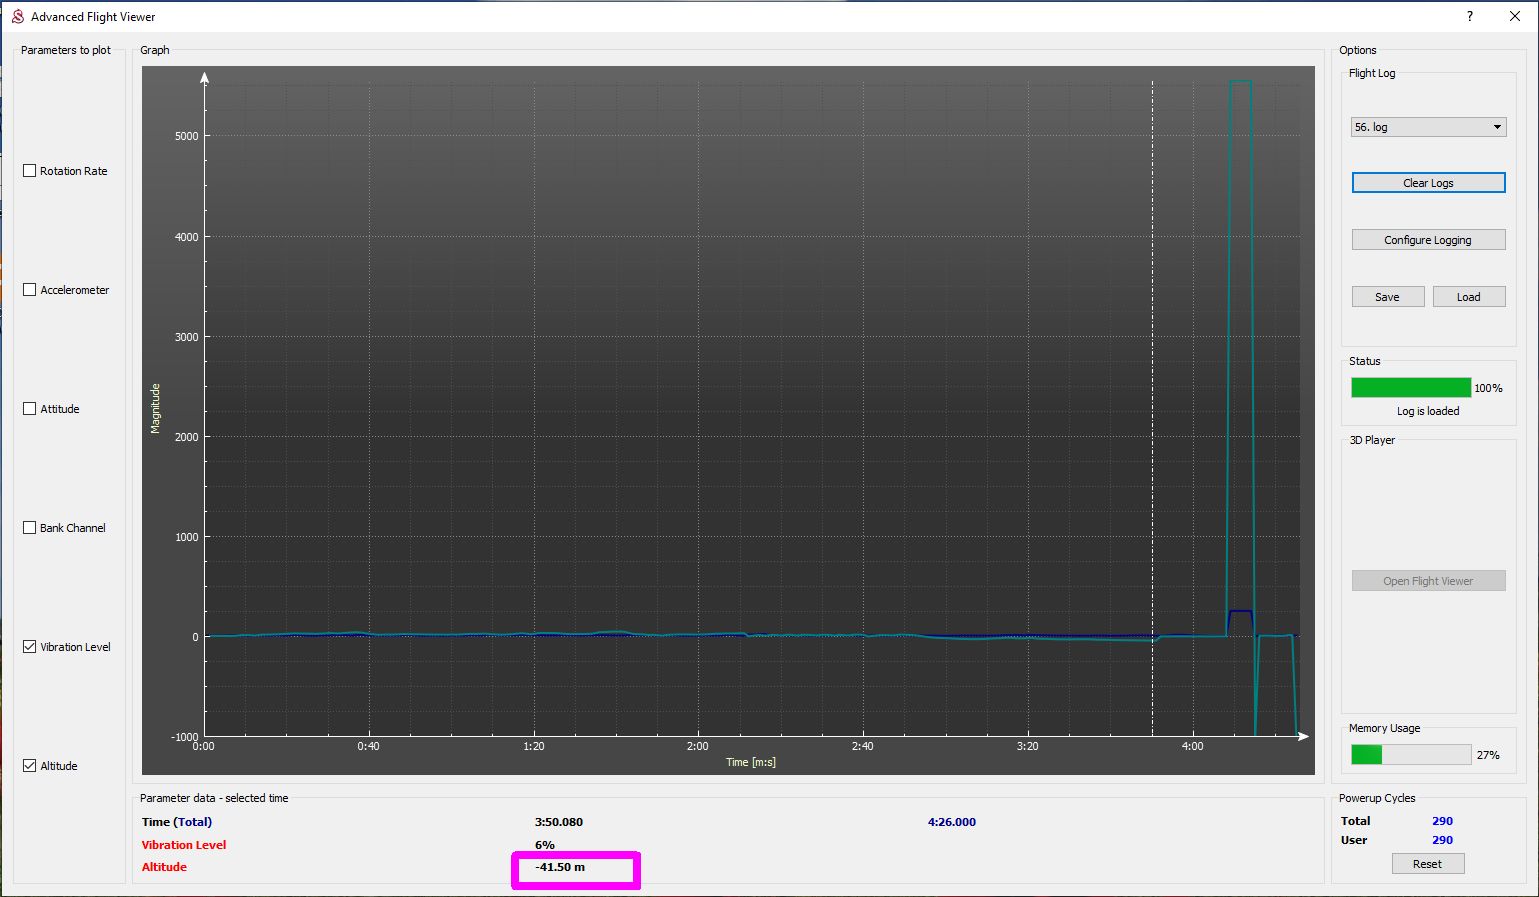
Task: Click the Memory Usage bar
Action: (1410, 755)
